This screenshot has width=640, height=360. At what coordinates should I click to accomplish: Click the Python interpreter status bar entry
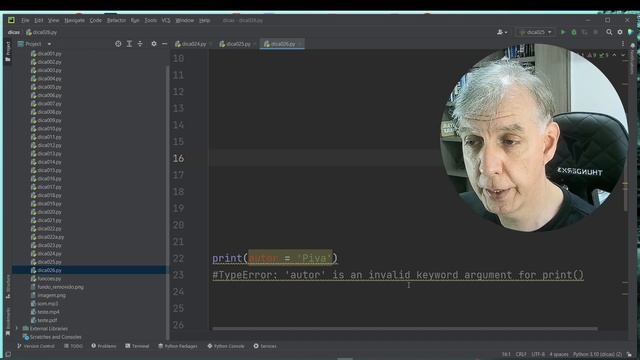pyautogui.click(x=597, y=354)
